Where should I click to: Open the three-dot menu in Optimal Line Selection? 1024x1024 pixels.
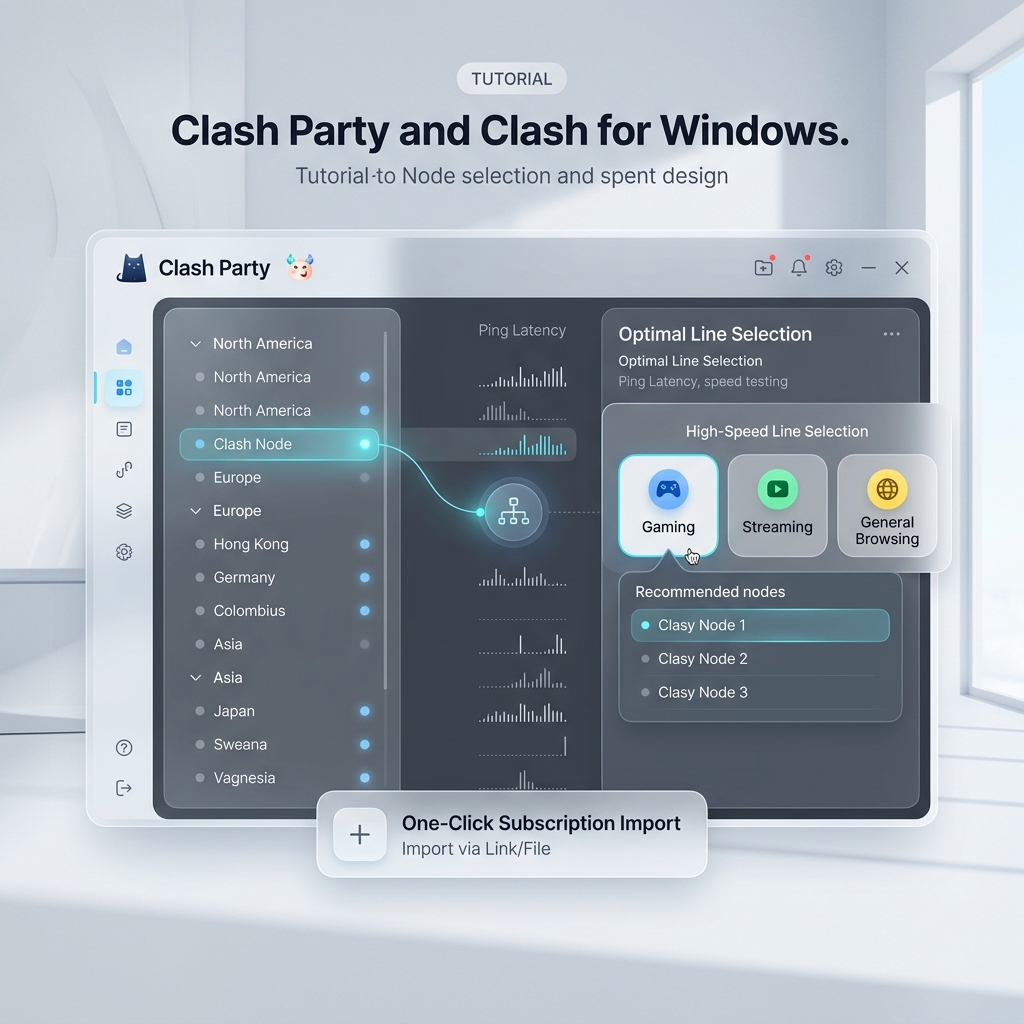click(891, 334)
